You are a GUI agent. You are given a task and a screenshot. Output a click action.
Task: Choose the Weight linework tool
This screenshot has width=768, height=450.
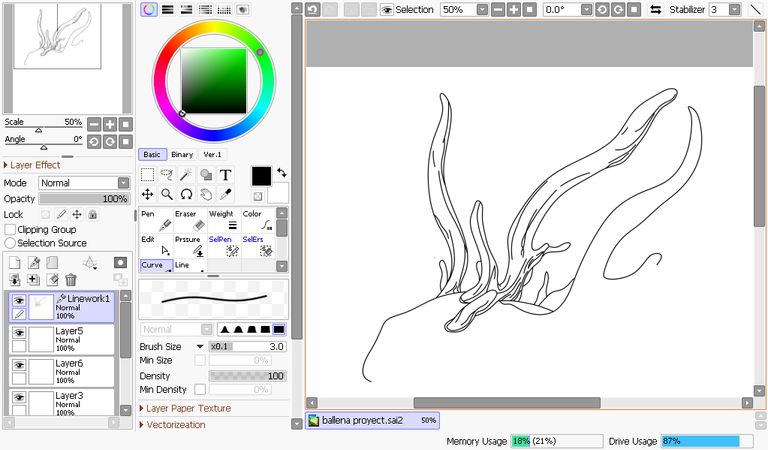point(224,220)
